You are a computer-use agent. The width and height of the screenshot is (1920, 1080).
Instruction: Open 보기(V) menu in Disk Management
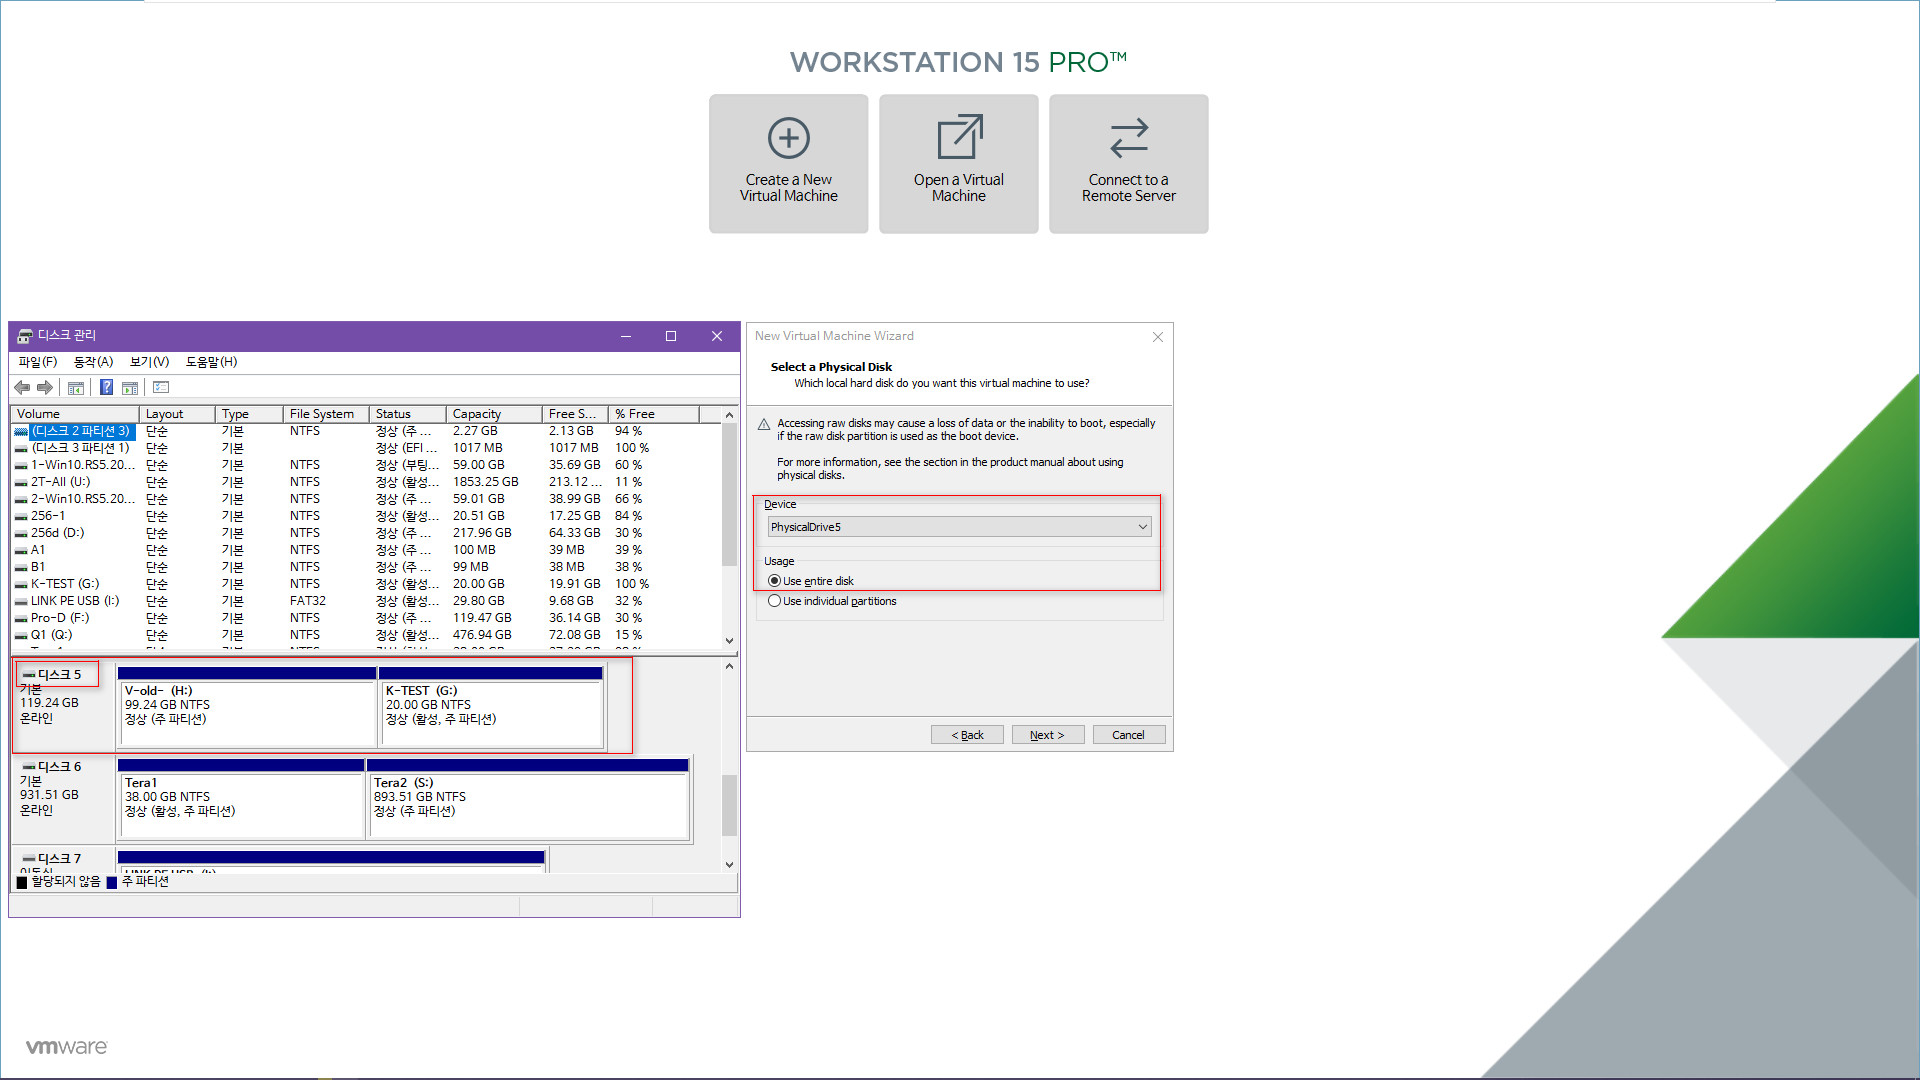tap(149, 362)
